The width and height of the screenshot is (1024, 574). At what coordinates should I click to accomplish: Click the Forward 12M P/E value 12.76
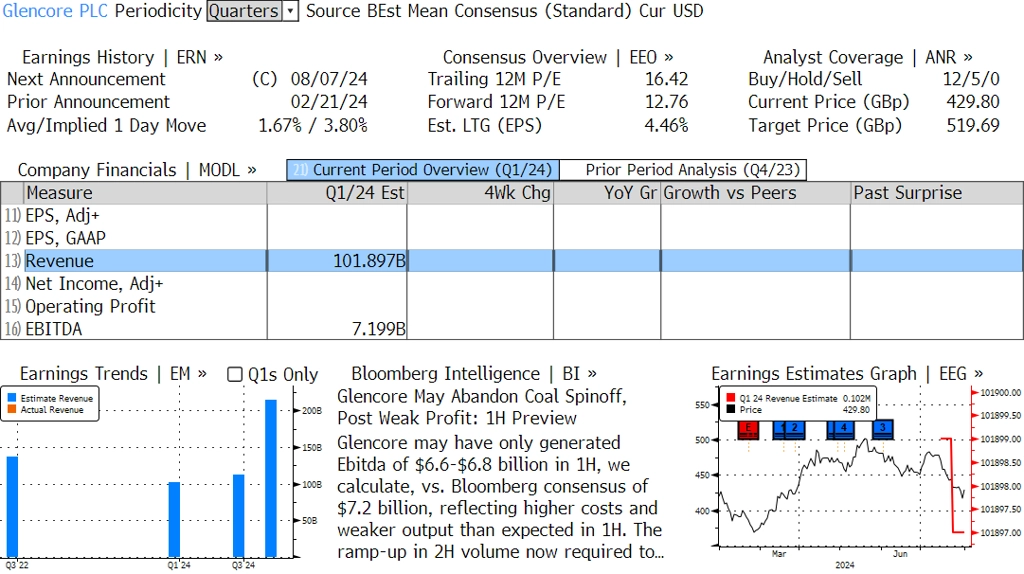(667, 102)
